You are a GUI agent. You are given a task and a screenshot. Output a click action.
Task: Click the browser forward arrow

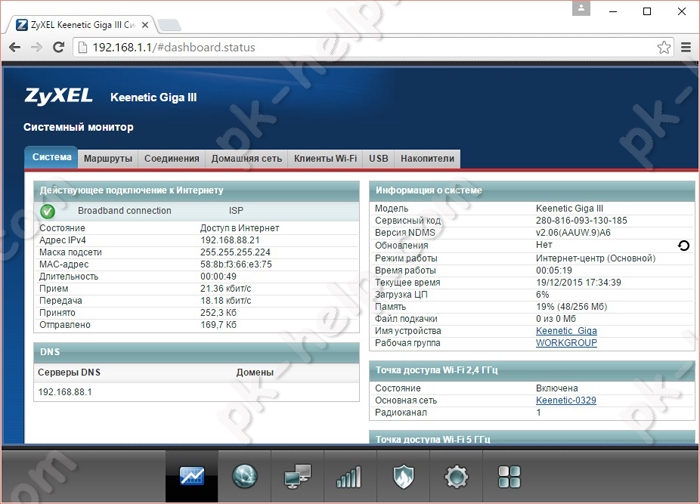(x=37, y=47)
